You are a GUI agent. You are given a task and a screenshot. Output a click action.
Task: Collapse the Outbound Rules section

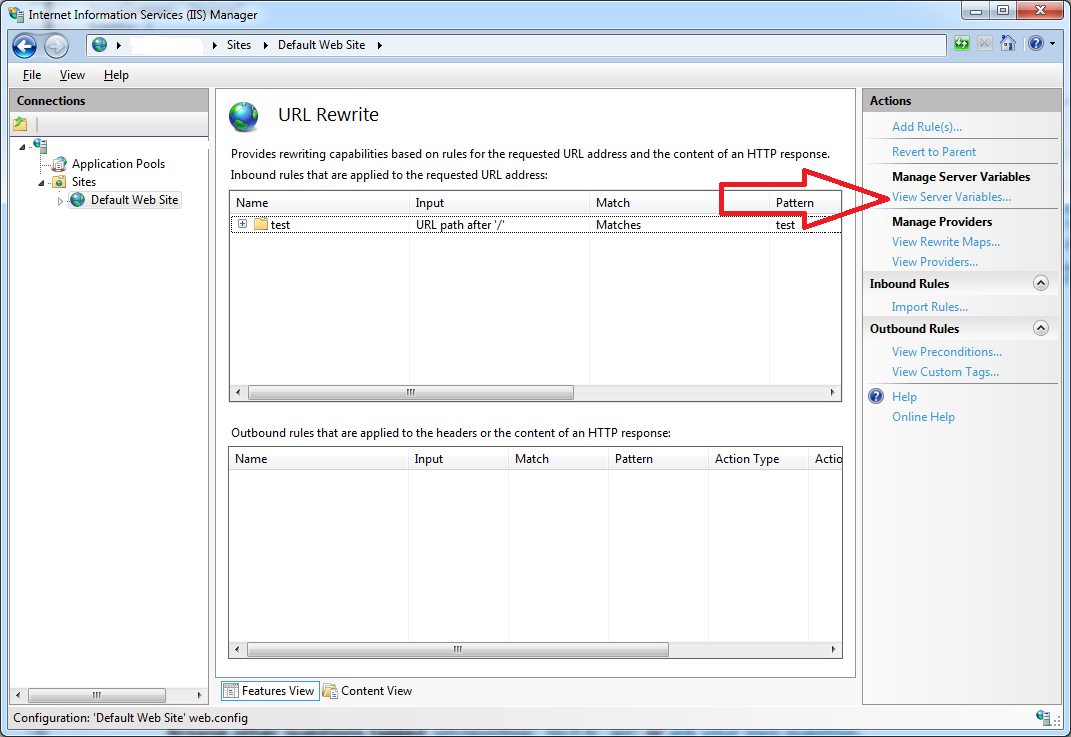coord(1041,329)
